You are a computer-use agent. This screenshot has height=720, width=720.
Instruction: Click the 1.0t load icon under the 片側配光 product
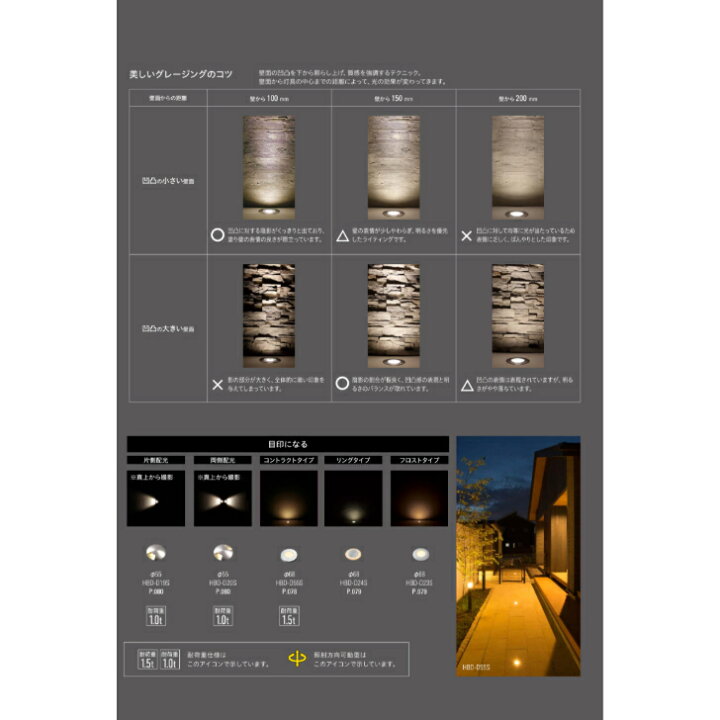[x=156, y=616]
